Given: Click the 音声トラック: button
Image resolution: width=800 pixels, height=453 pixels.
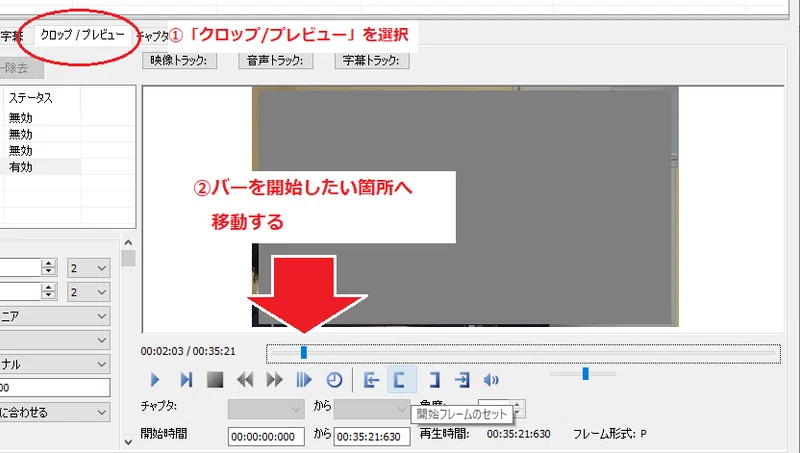Looking at the screenshot, I should point(276,60).
